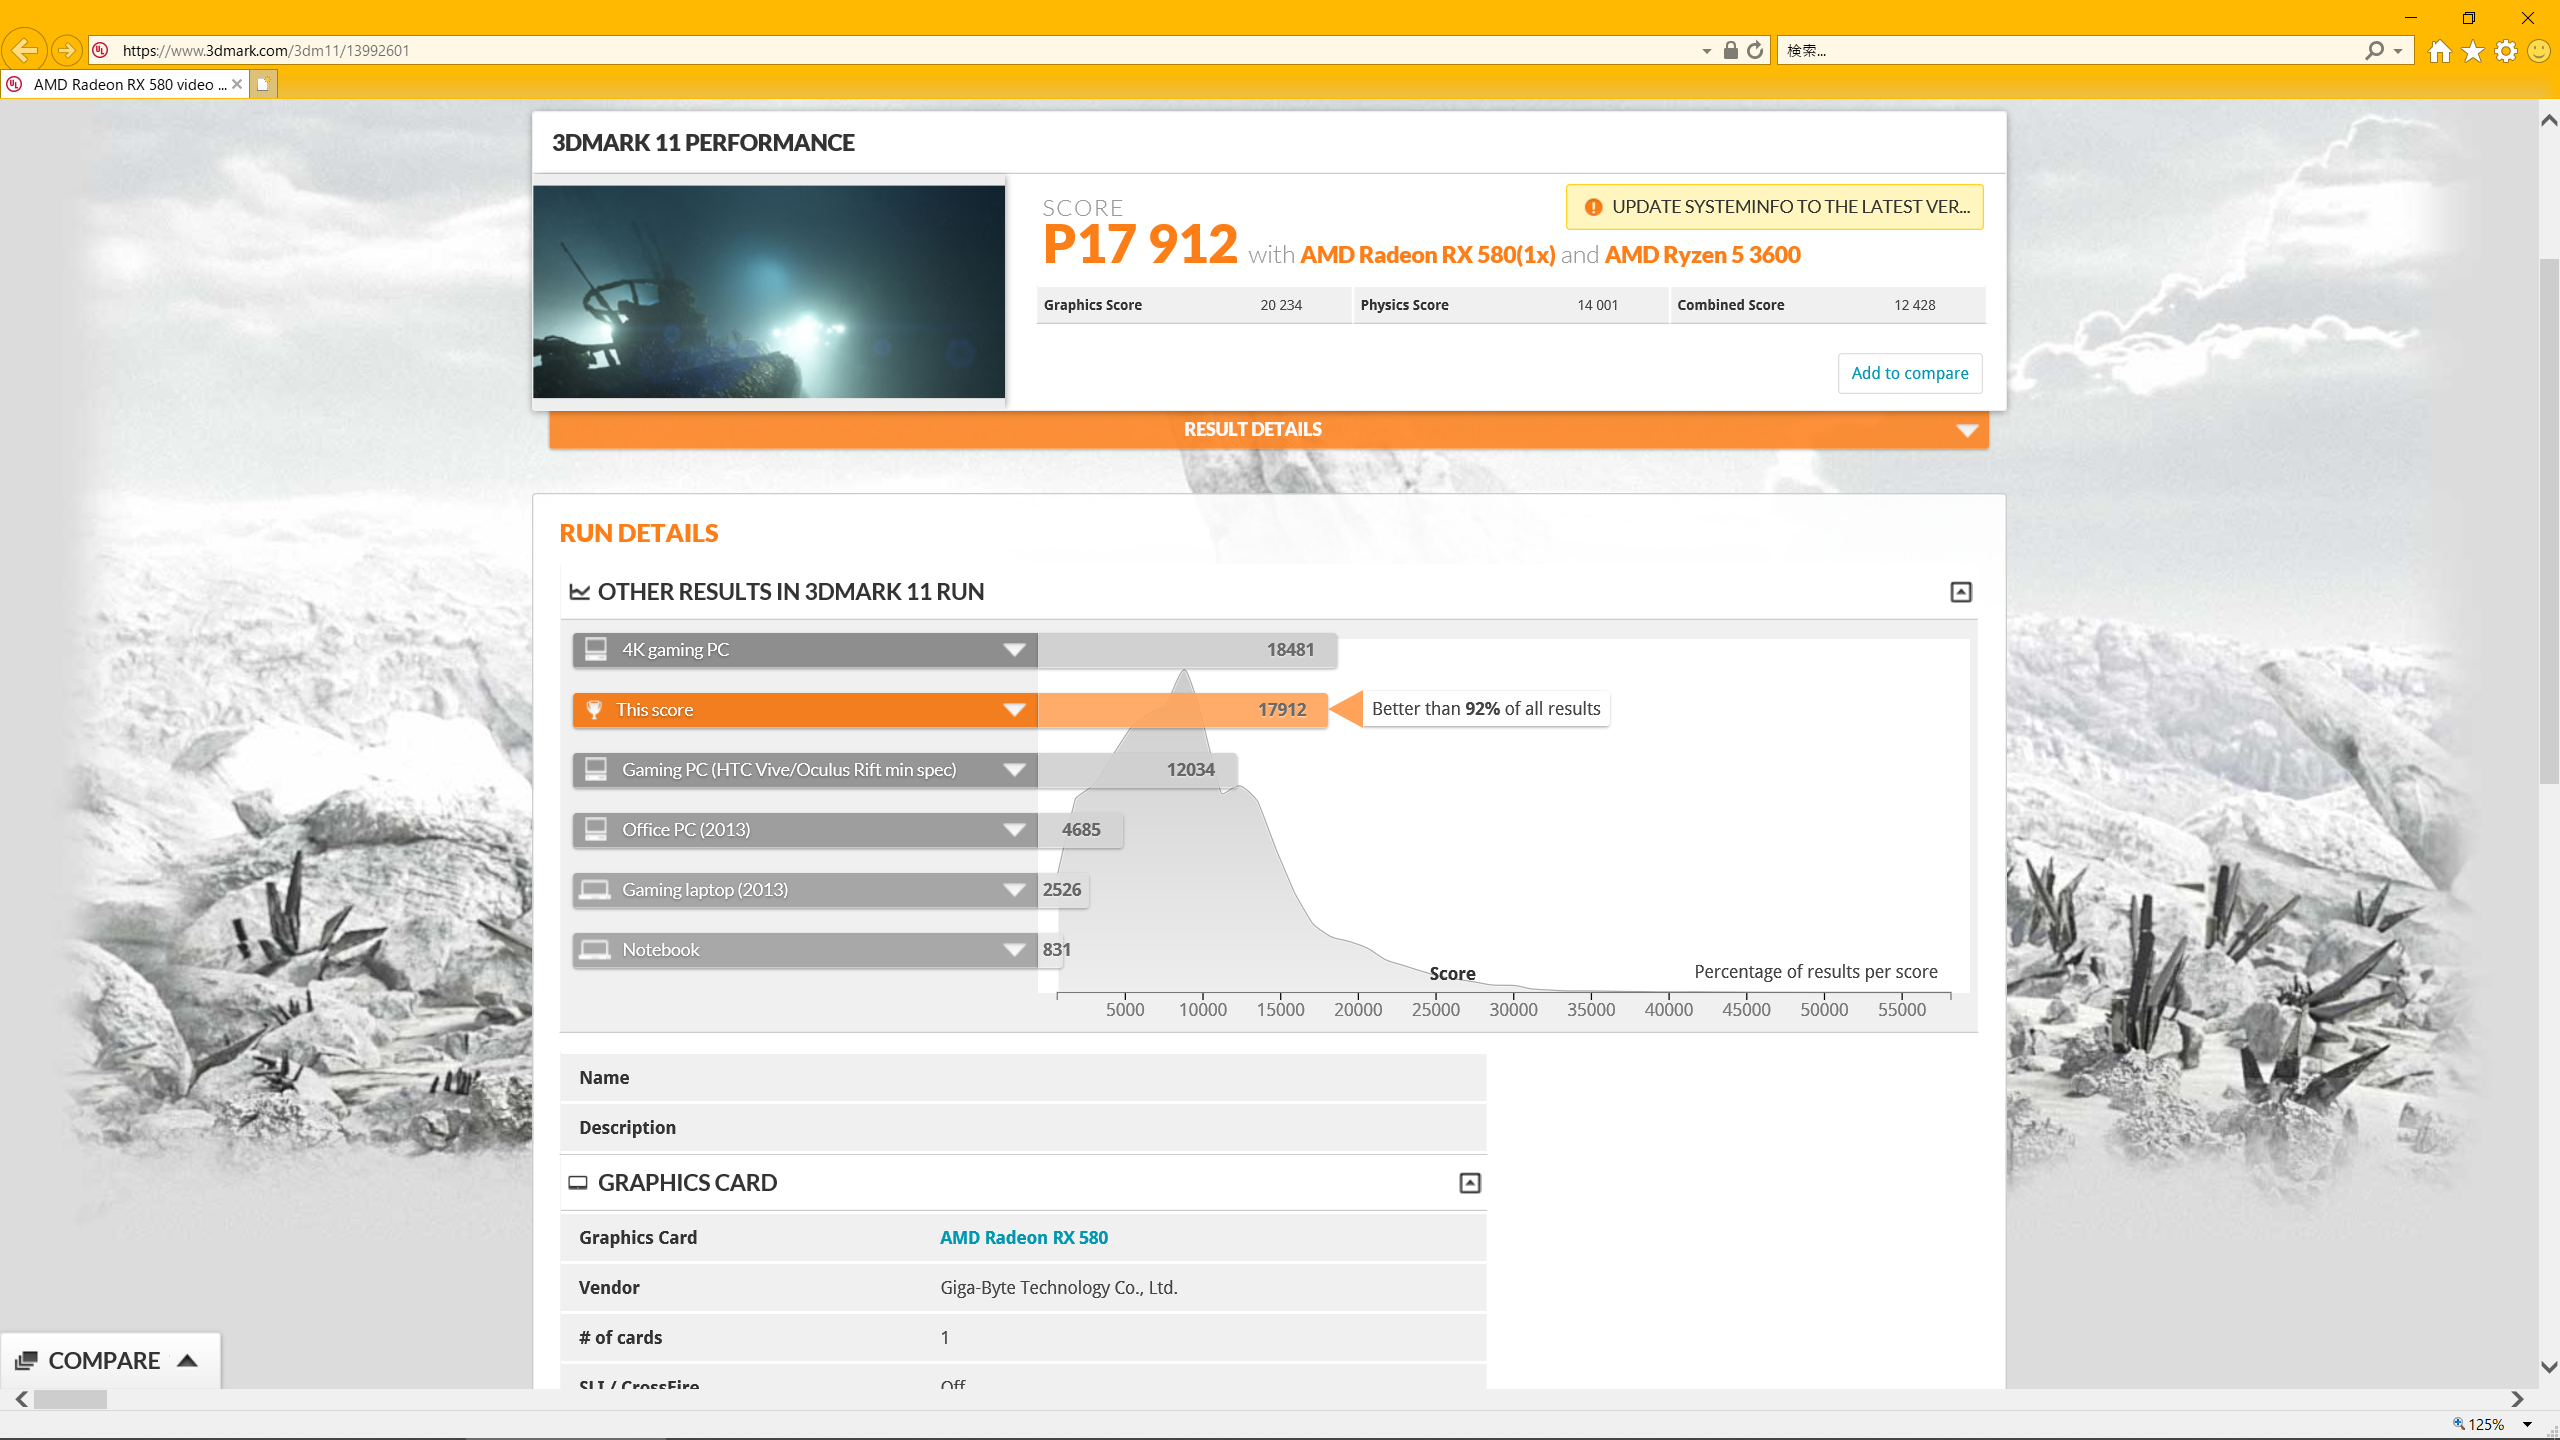Click Update SystemInfo warning button

(1774, 207)
